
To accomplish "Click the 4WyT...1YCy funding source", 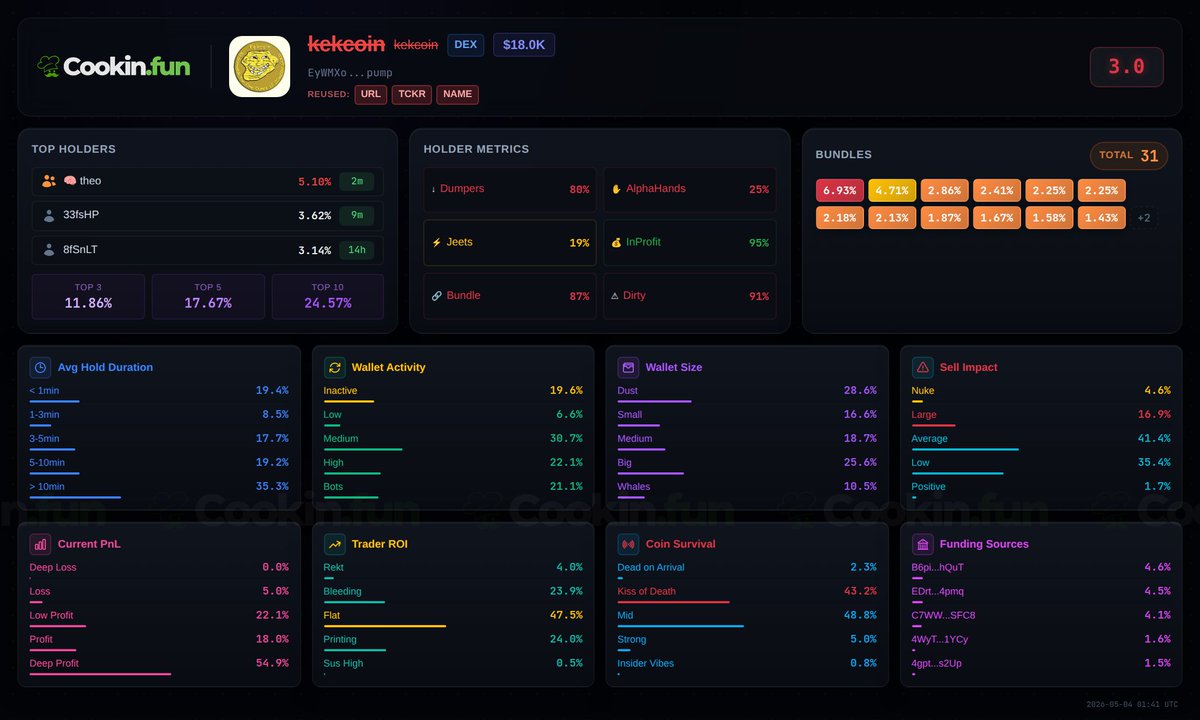I will (x=940, y=639).
